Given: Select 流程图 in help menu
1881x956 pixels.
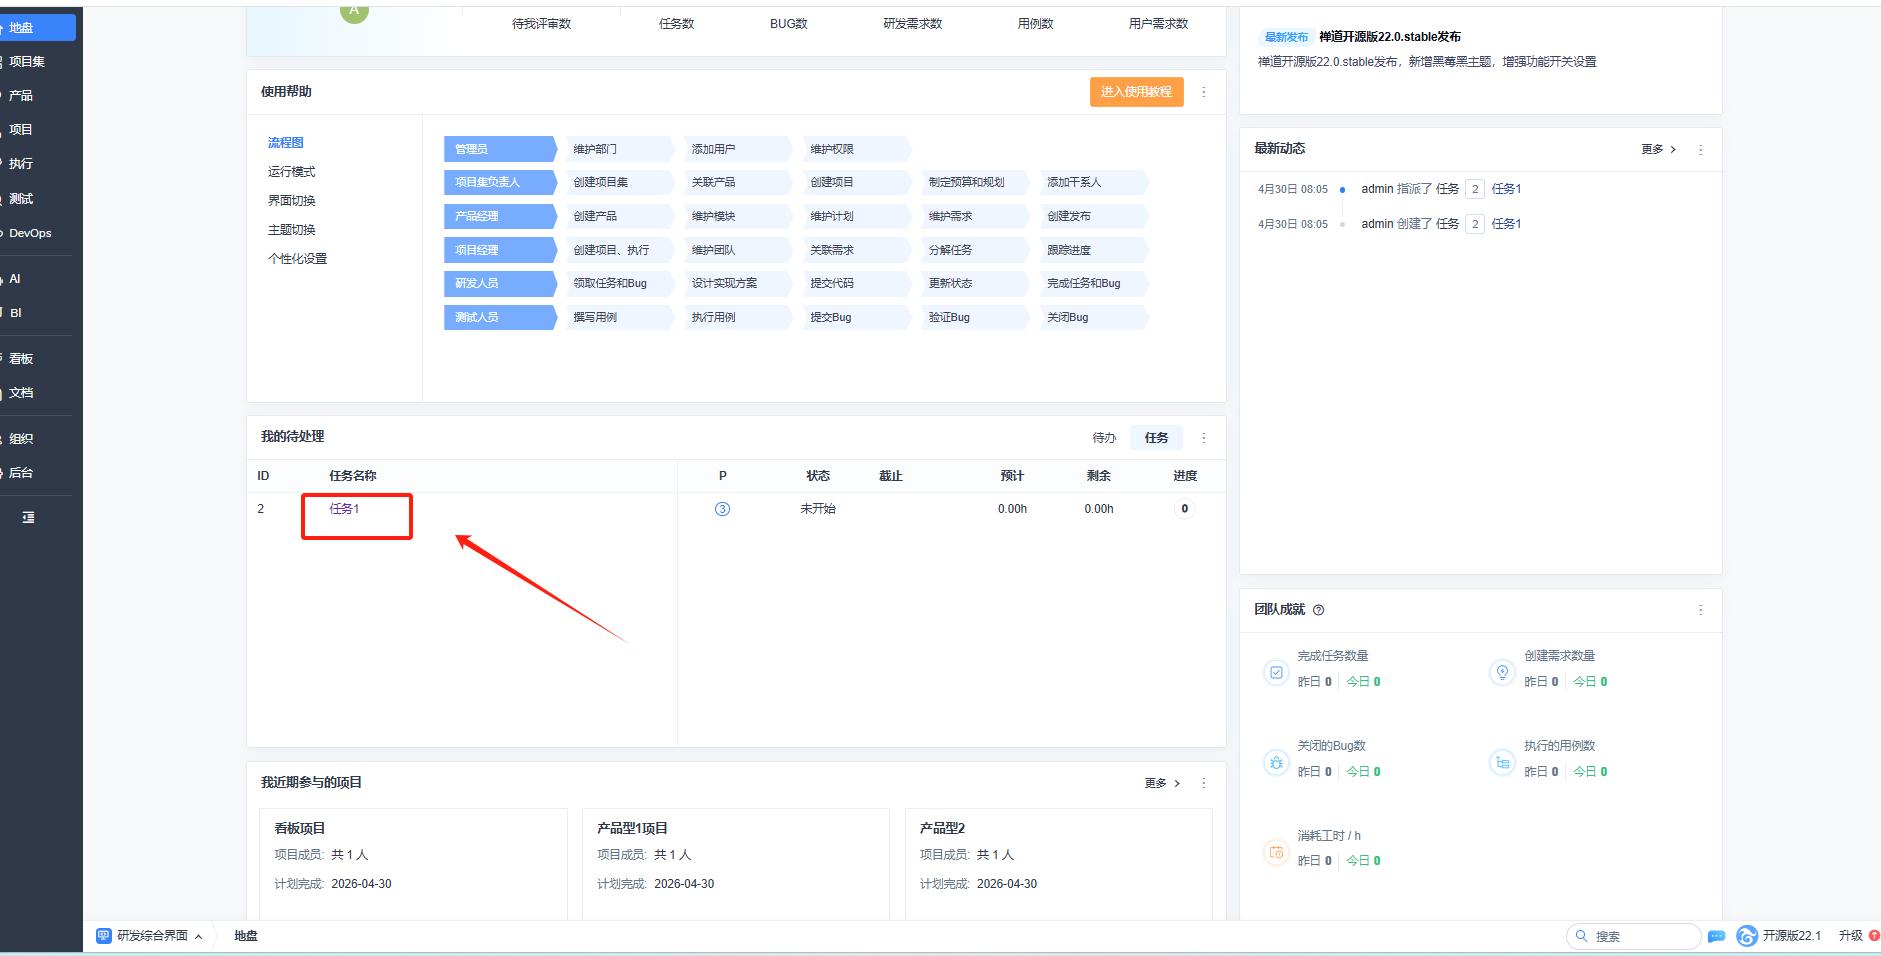Looking at the screenshot, I should (x=286, y=143).
